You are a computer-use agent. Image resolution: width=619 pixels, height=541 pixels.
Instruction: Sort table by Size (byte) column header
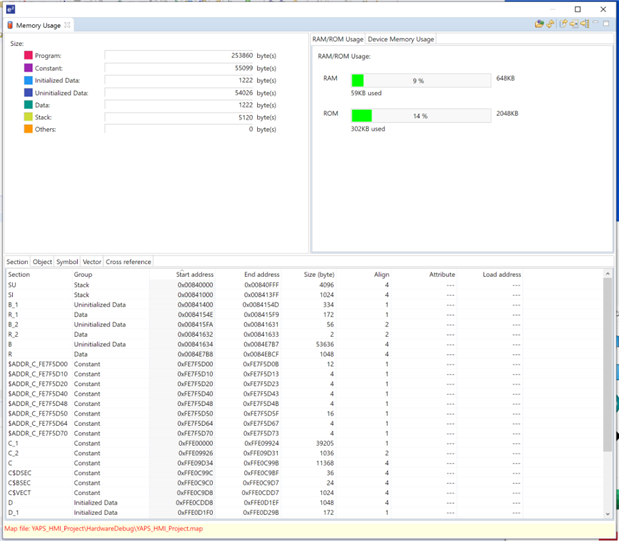coord(319,274)
